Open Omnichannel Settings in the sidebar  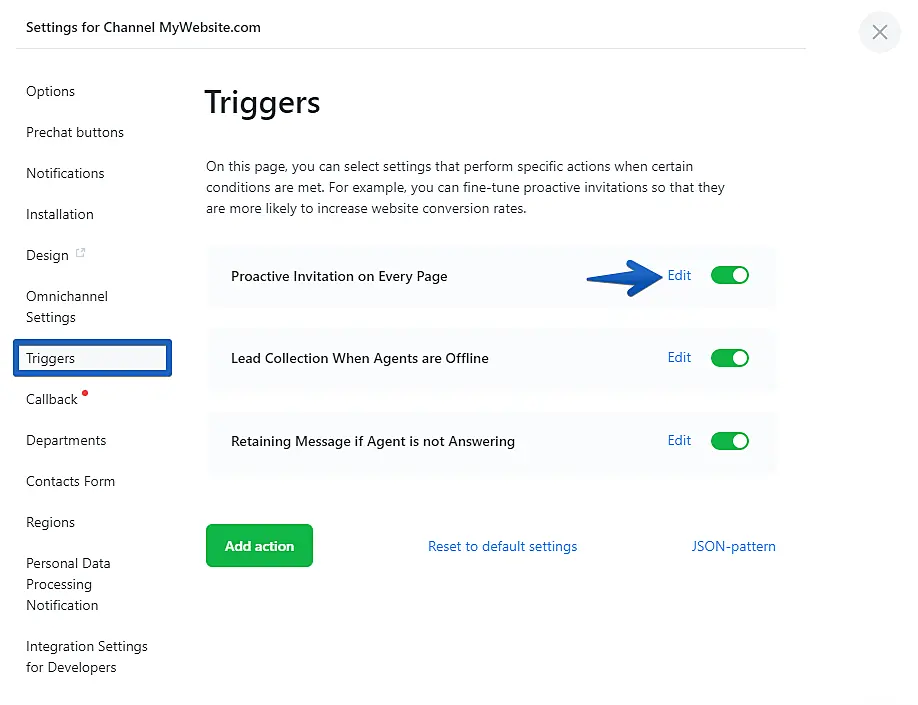[x=66, y=307]
